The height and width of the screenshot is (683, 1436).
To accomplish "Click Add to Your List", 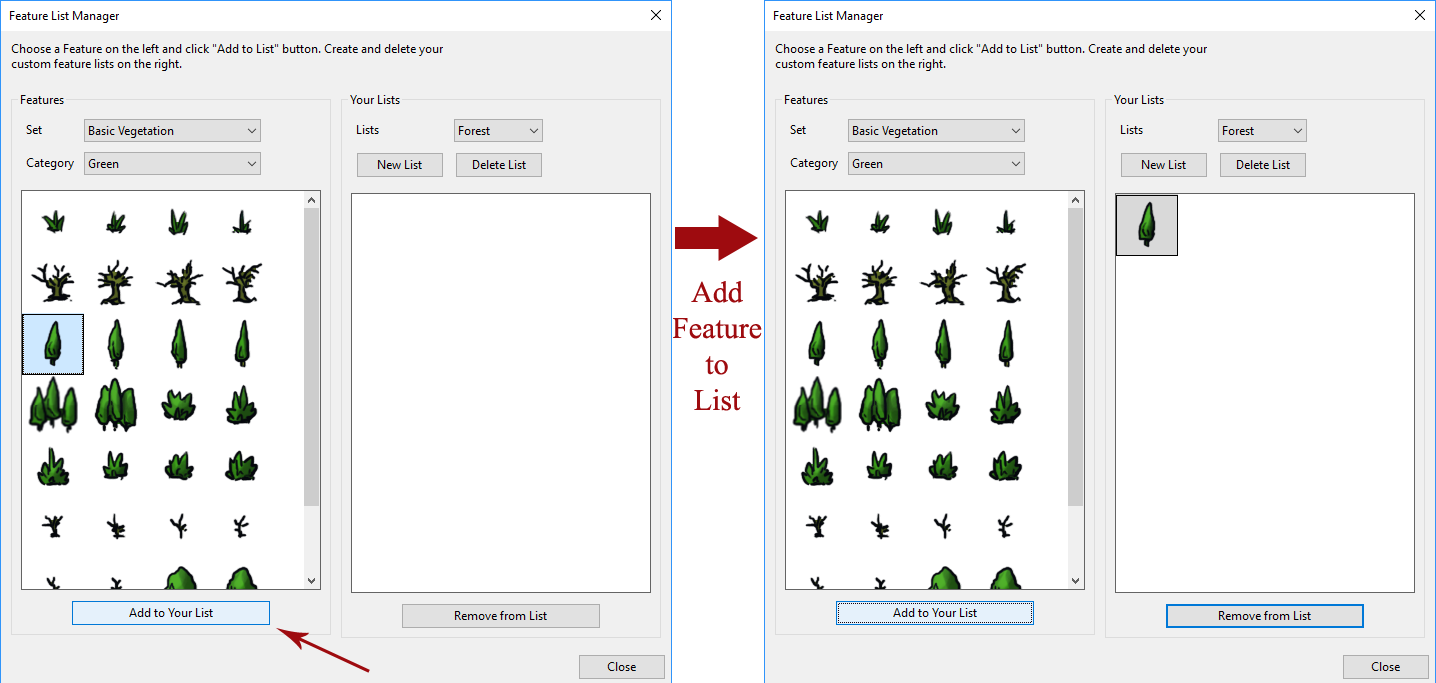I will coord(170,612).
